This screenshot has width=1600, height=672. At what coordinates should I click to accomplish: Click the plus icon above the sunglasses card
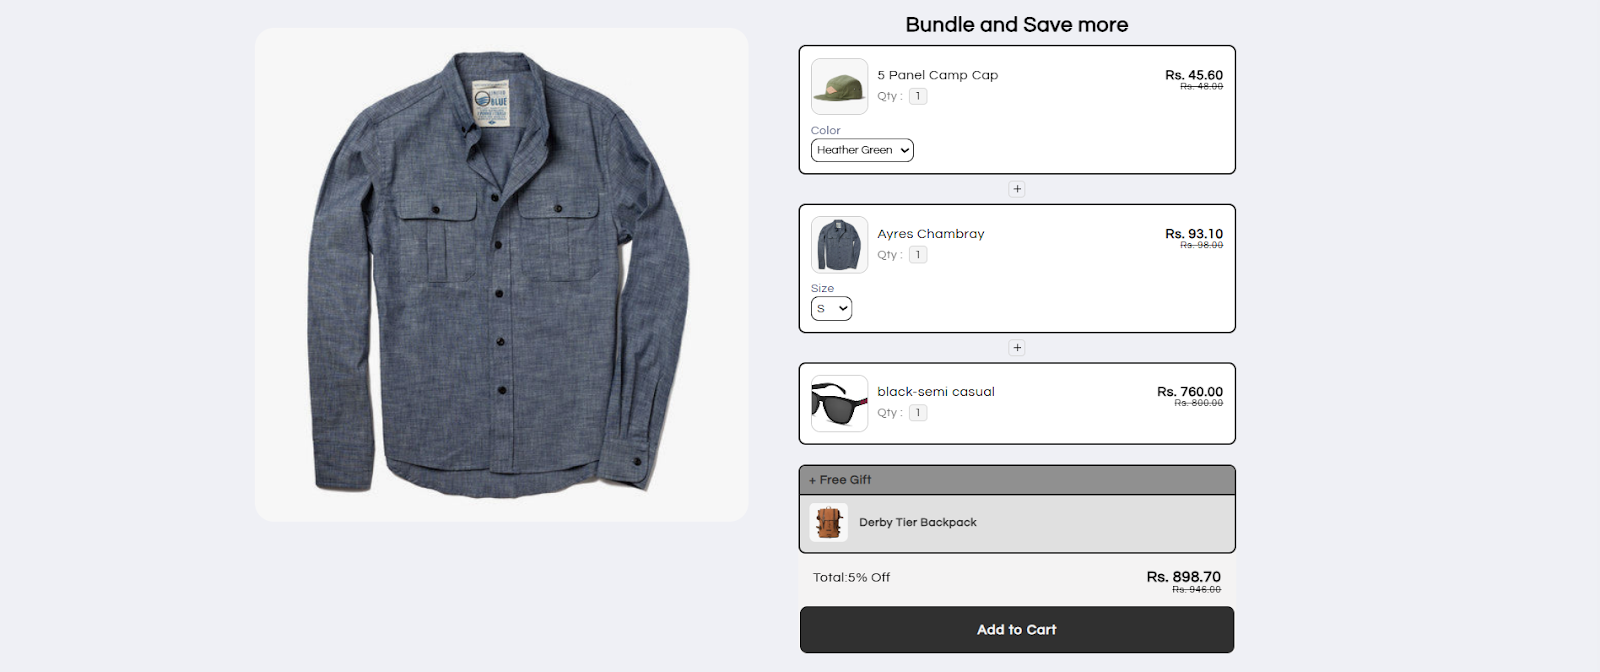click(1017, 348)
